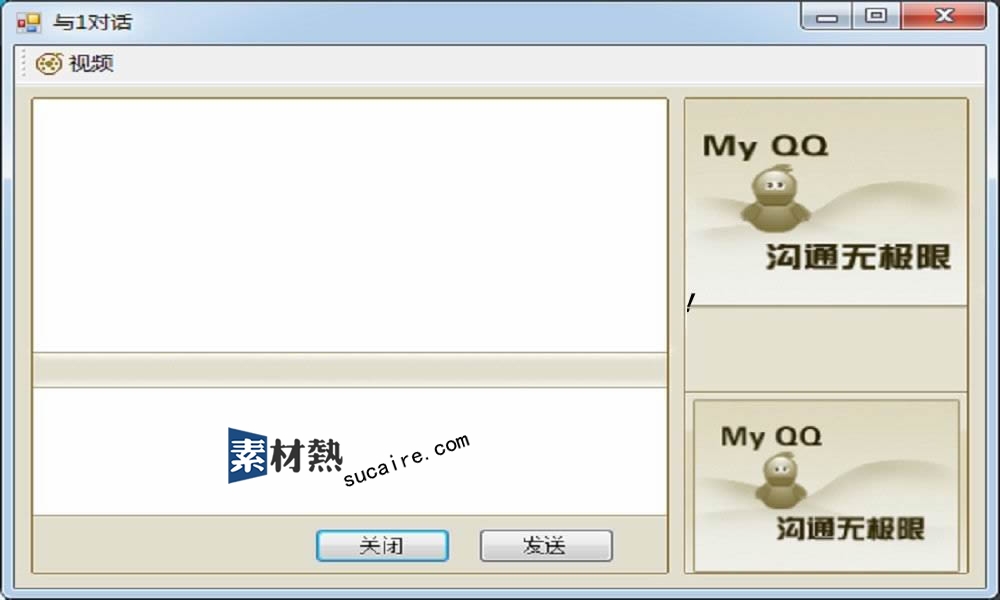The width and height of the screenshot is (1000, 600).
Task: Click the lower 'My QQ' text
Action: click(771, 437)
